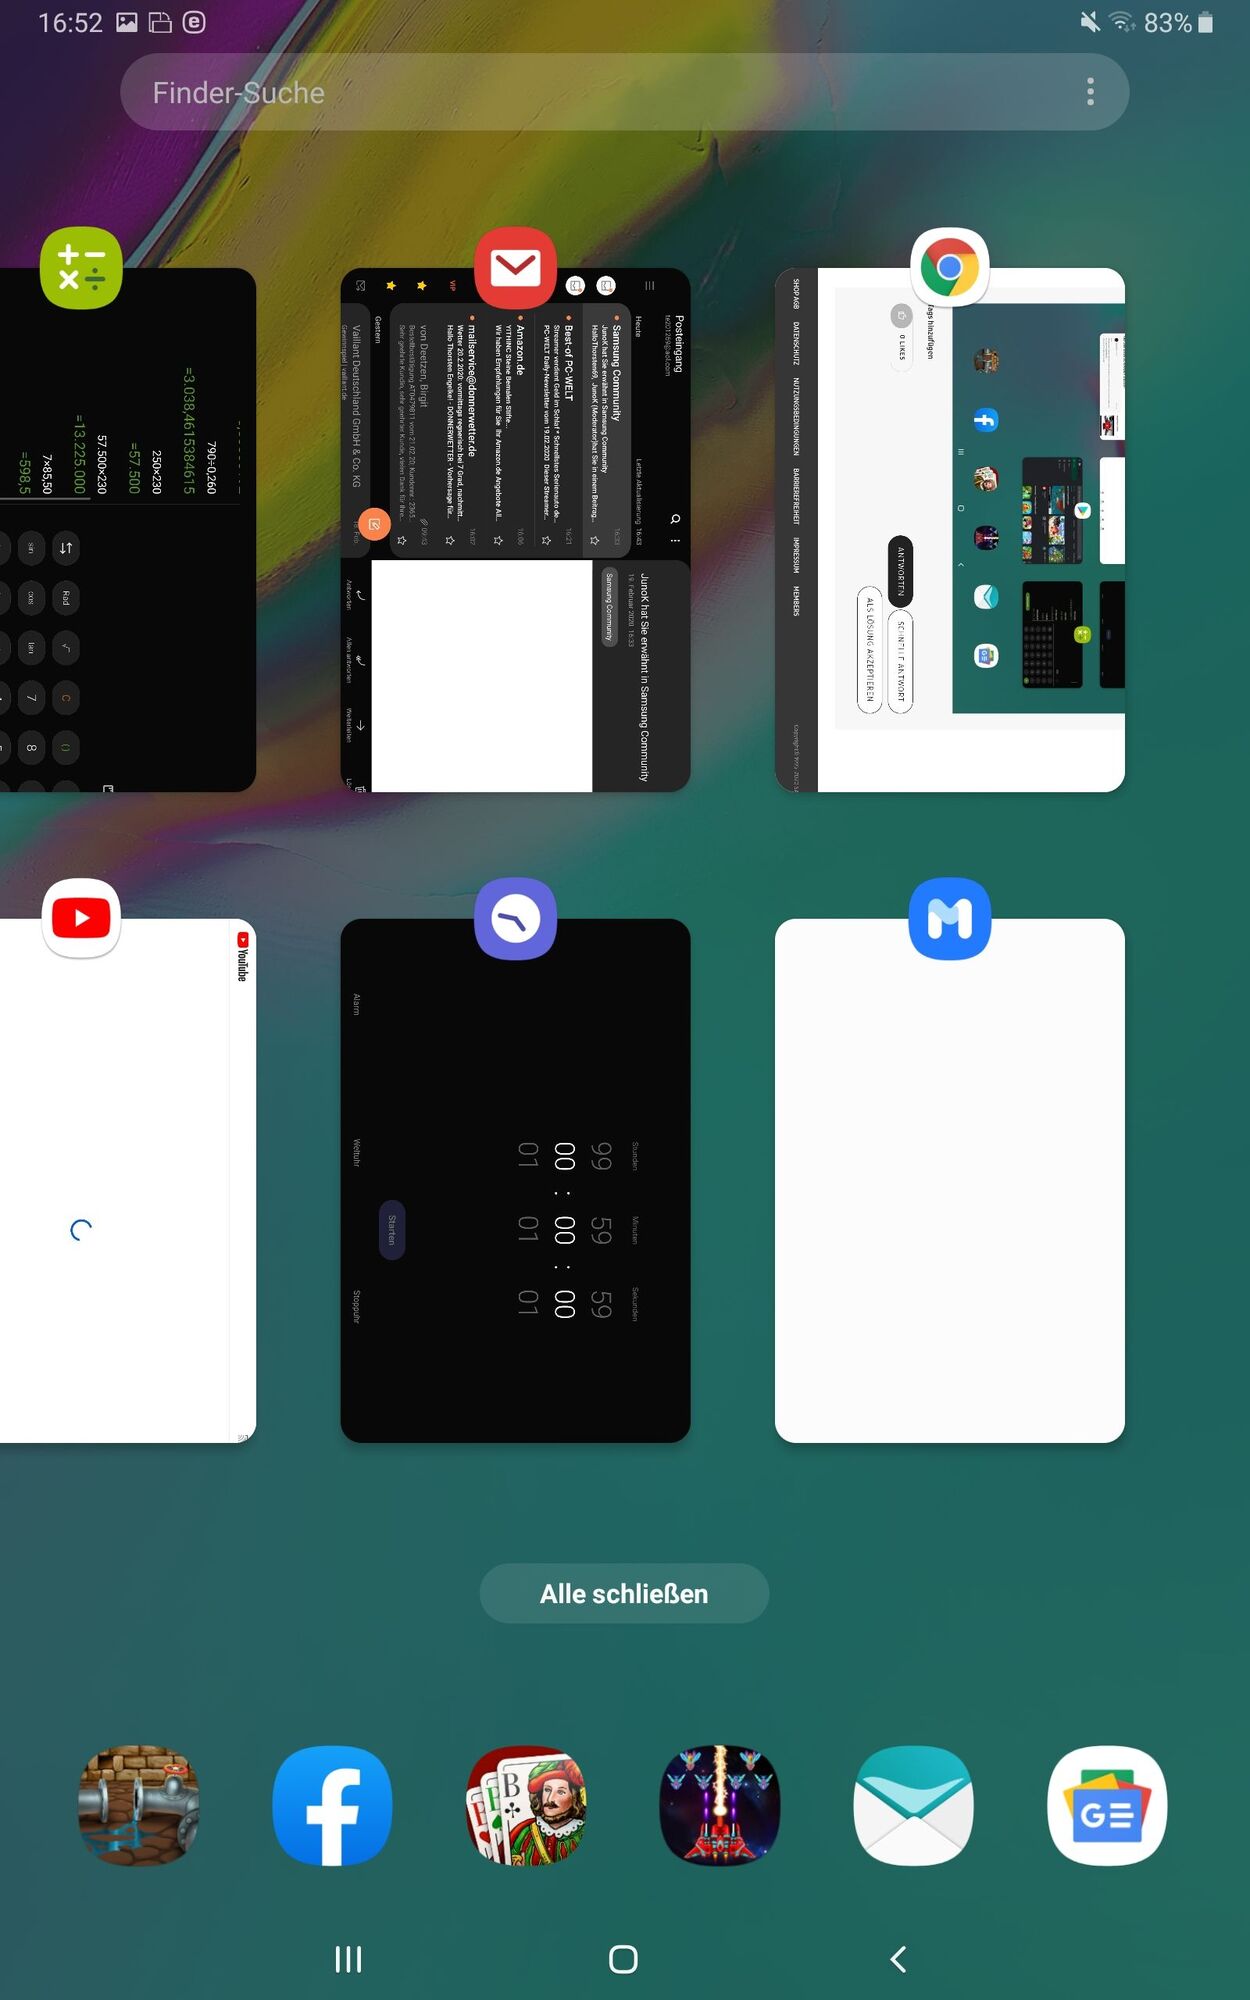Tap the battery indicator in status bar

[x=1206, y=22]
